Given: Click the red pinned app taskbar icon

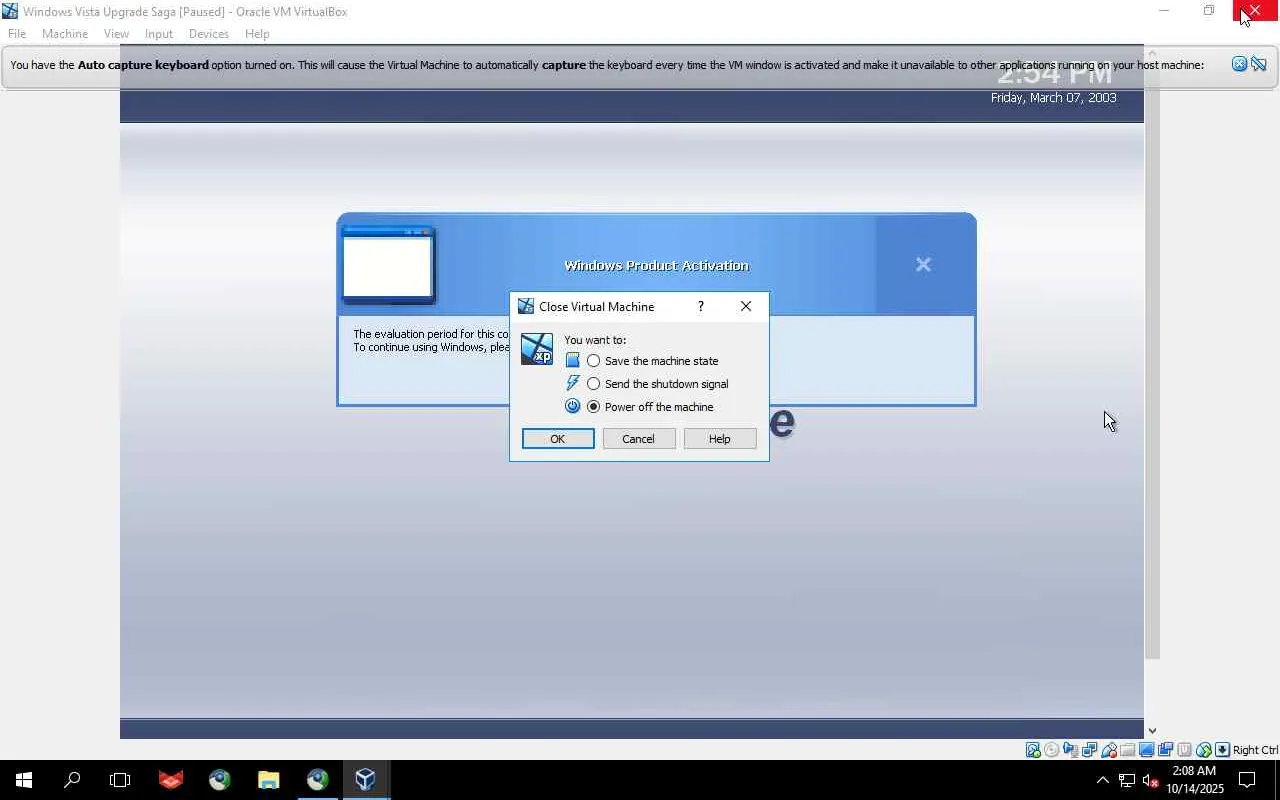Looking at the screenshot, I should (171, 780).
